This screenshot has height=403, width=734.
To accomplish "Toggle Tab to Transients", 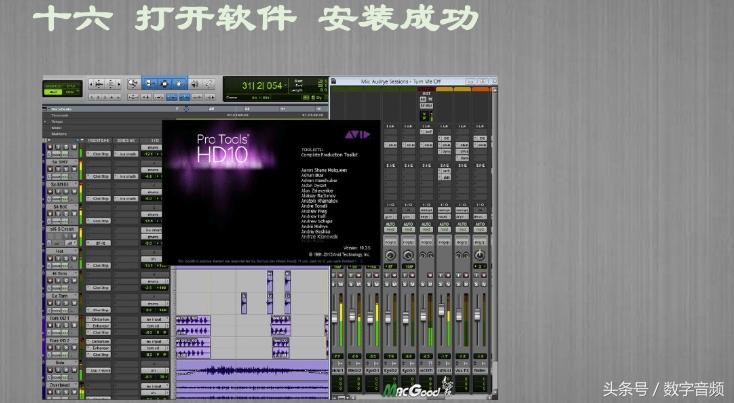I will (x=146, y=97).
